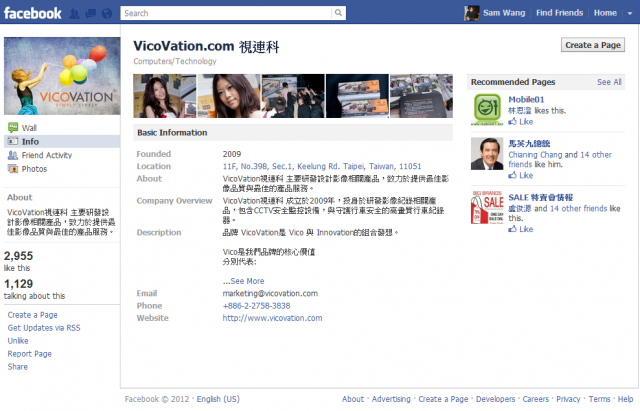Click phone number +886-2-2758-3838
Image resolution: width=640 pixels, height=411 pixels.
(x=256, y=306)
